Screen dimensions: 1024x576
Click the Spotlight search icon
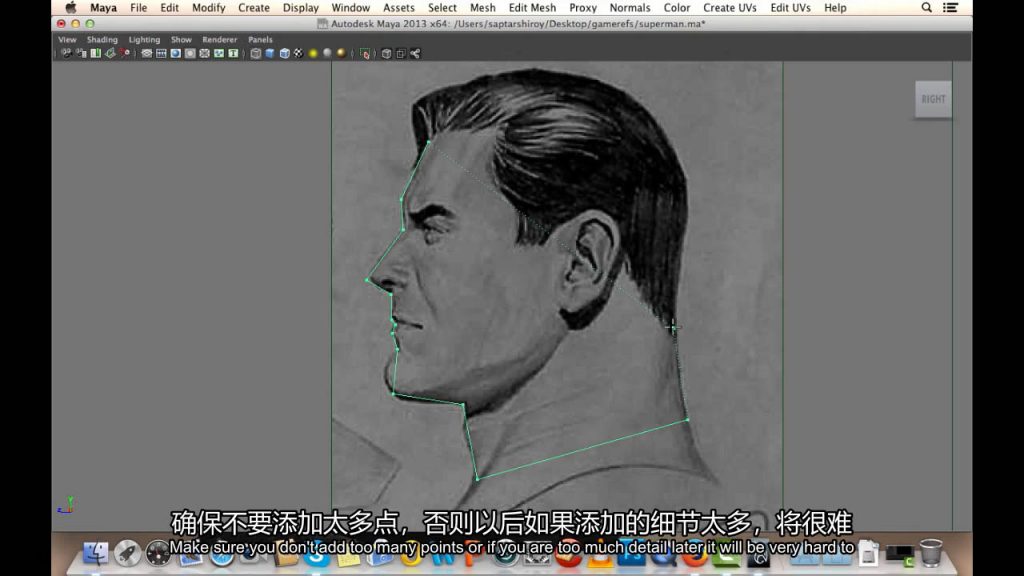point(926,8)
